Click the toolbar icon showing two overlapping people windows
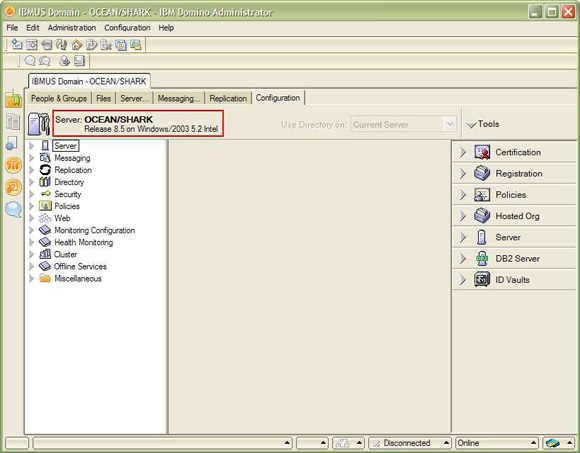 (x=135, y=45)
